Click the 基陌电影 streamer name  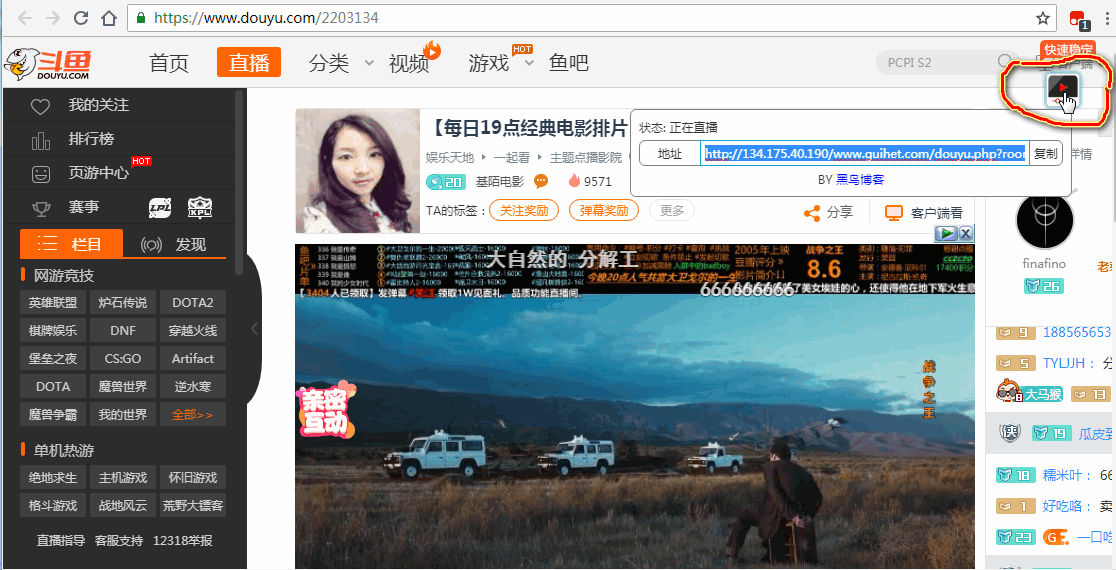click(x=500, y=181)
